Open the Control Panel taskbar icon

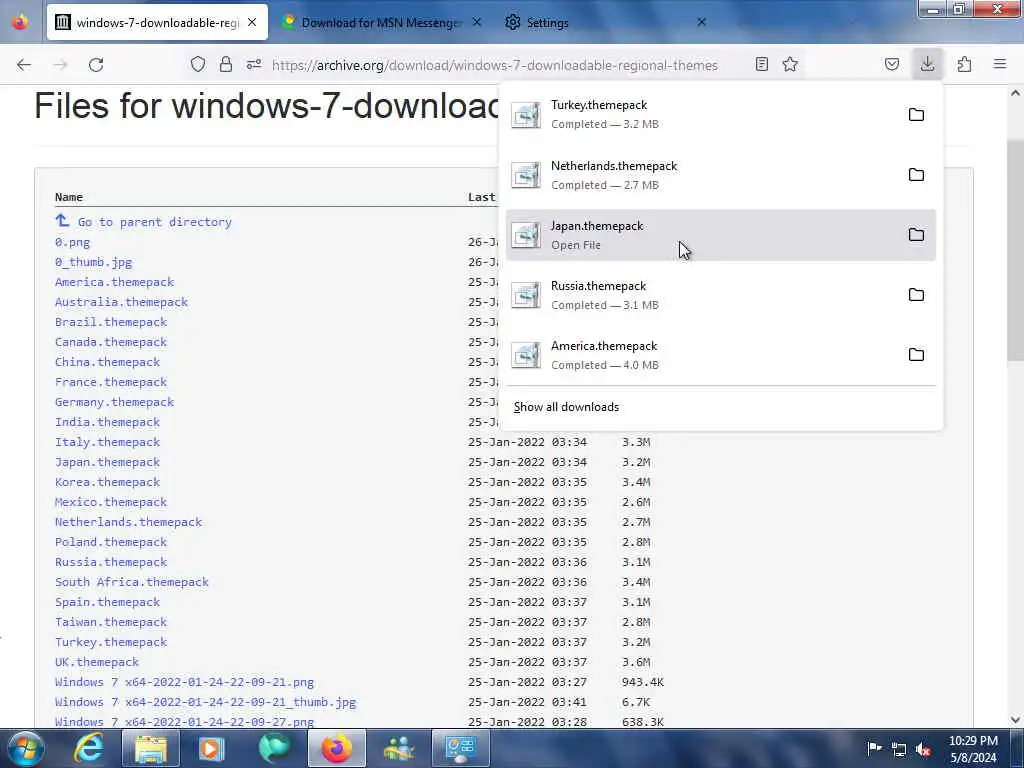click(x=461, y=748)
